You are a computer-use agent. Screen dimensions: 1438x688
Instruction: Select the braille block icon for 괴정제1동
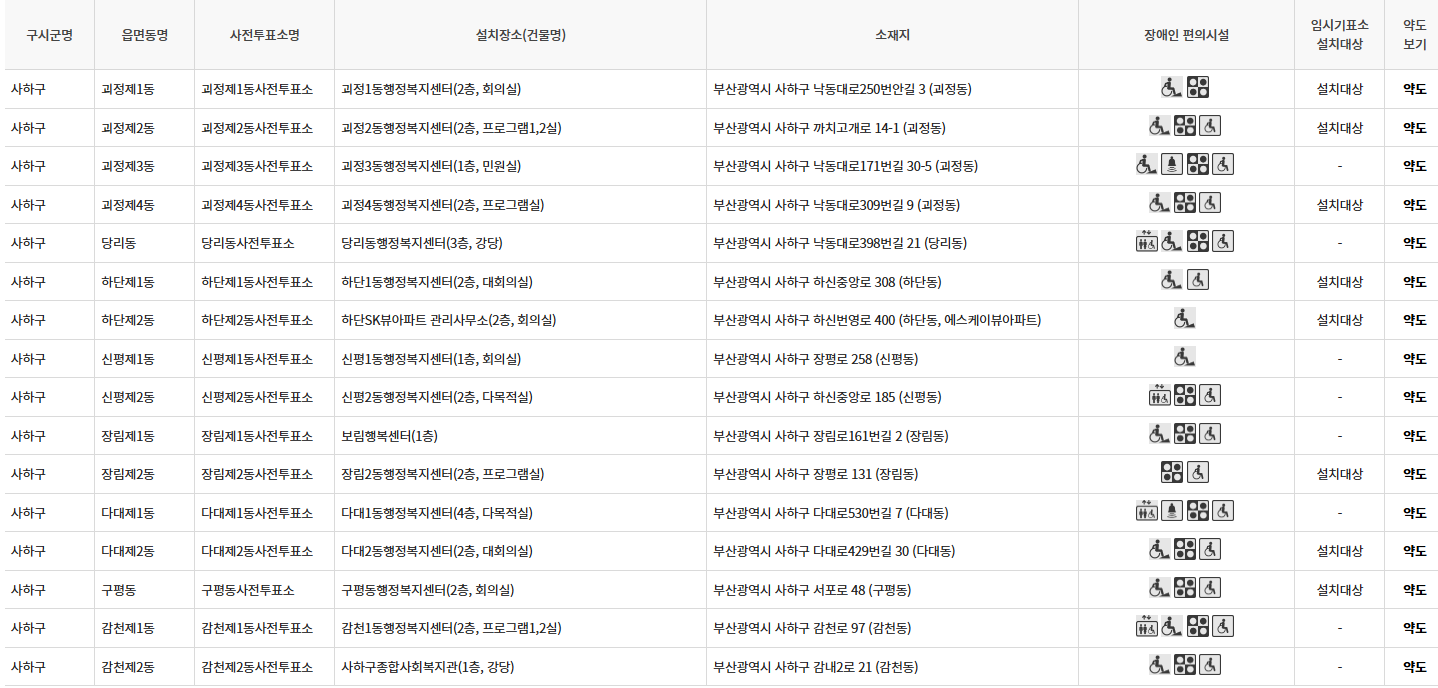[x=1198, y=87]
